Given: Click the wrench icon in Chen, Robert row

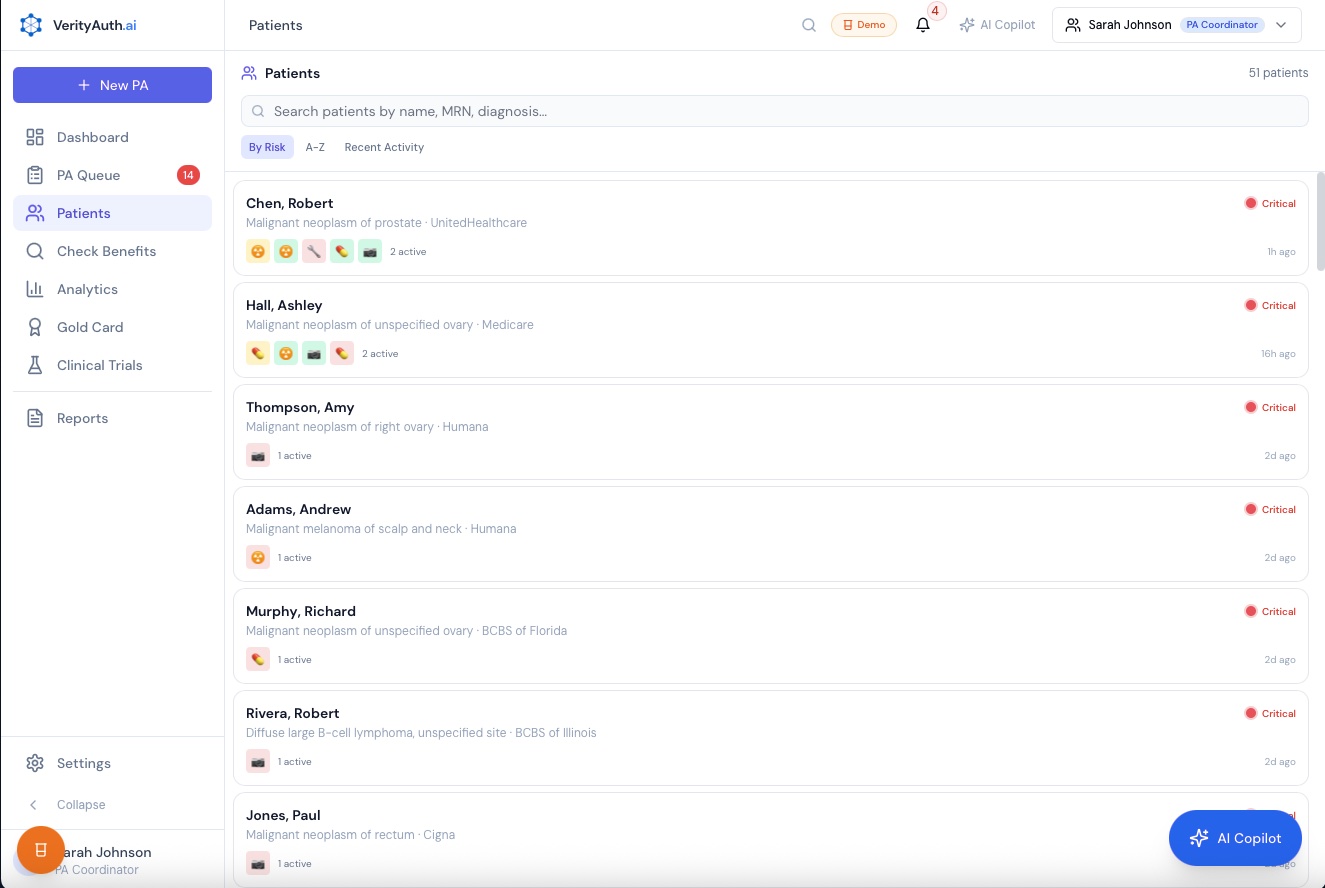Looking at the screenshot, I should [x=314, y=252].
